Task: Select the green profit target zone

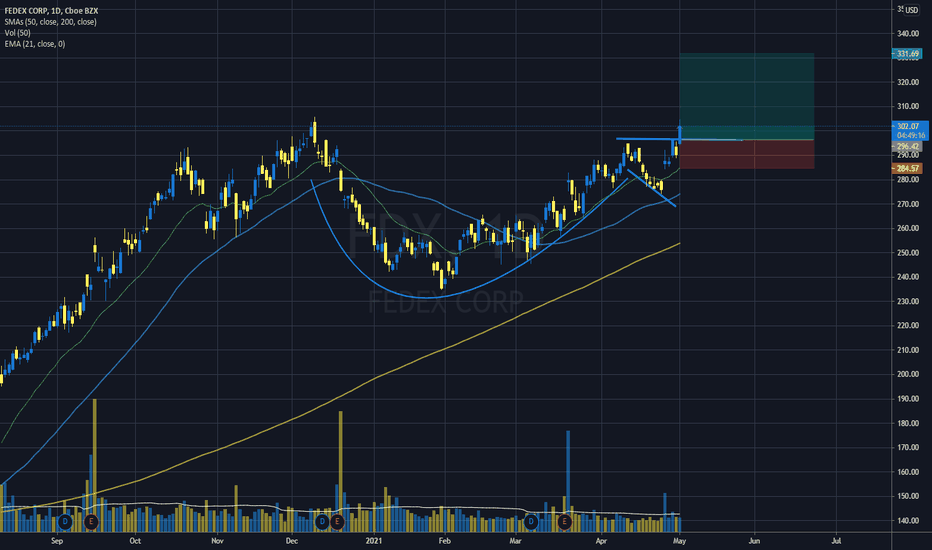Action: 747,96
